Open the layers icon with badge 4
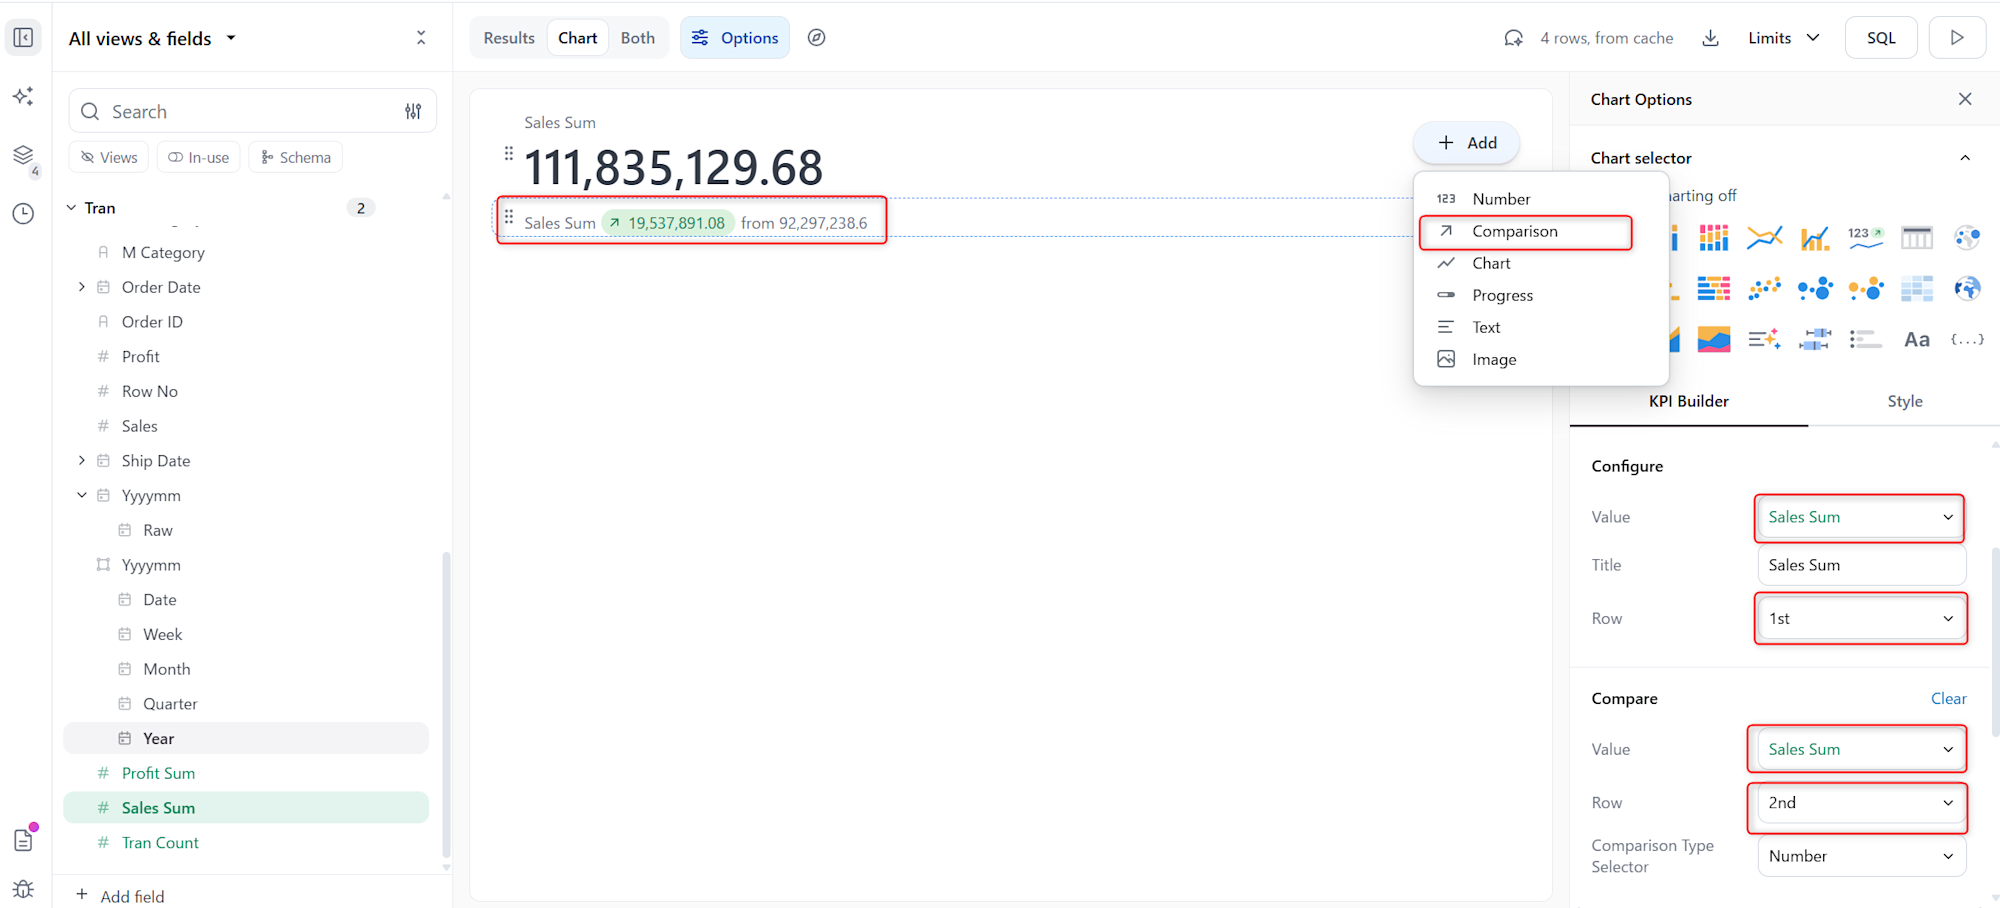 point(23,156)
